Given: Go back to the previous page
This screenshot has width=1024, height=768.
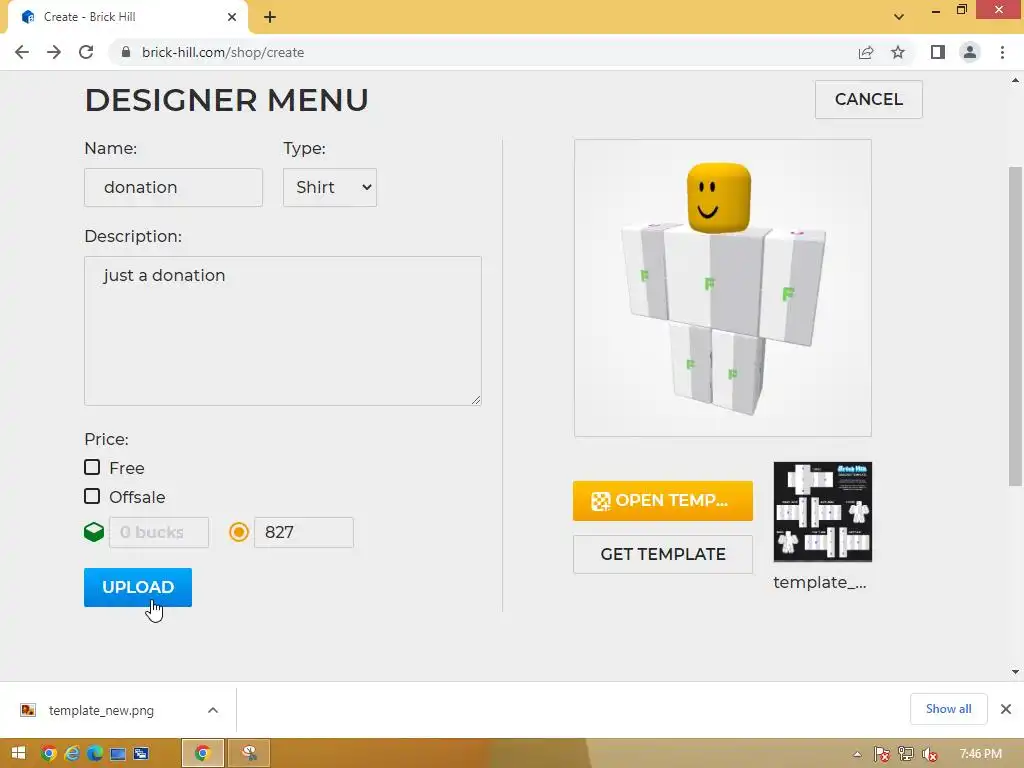Looking at the screenshot, I should 22,52.
